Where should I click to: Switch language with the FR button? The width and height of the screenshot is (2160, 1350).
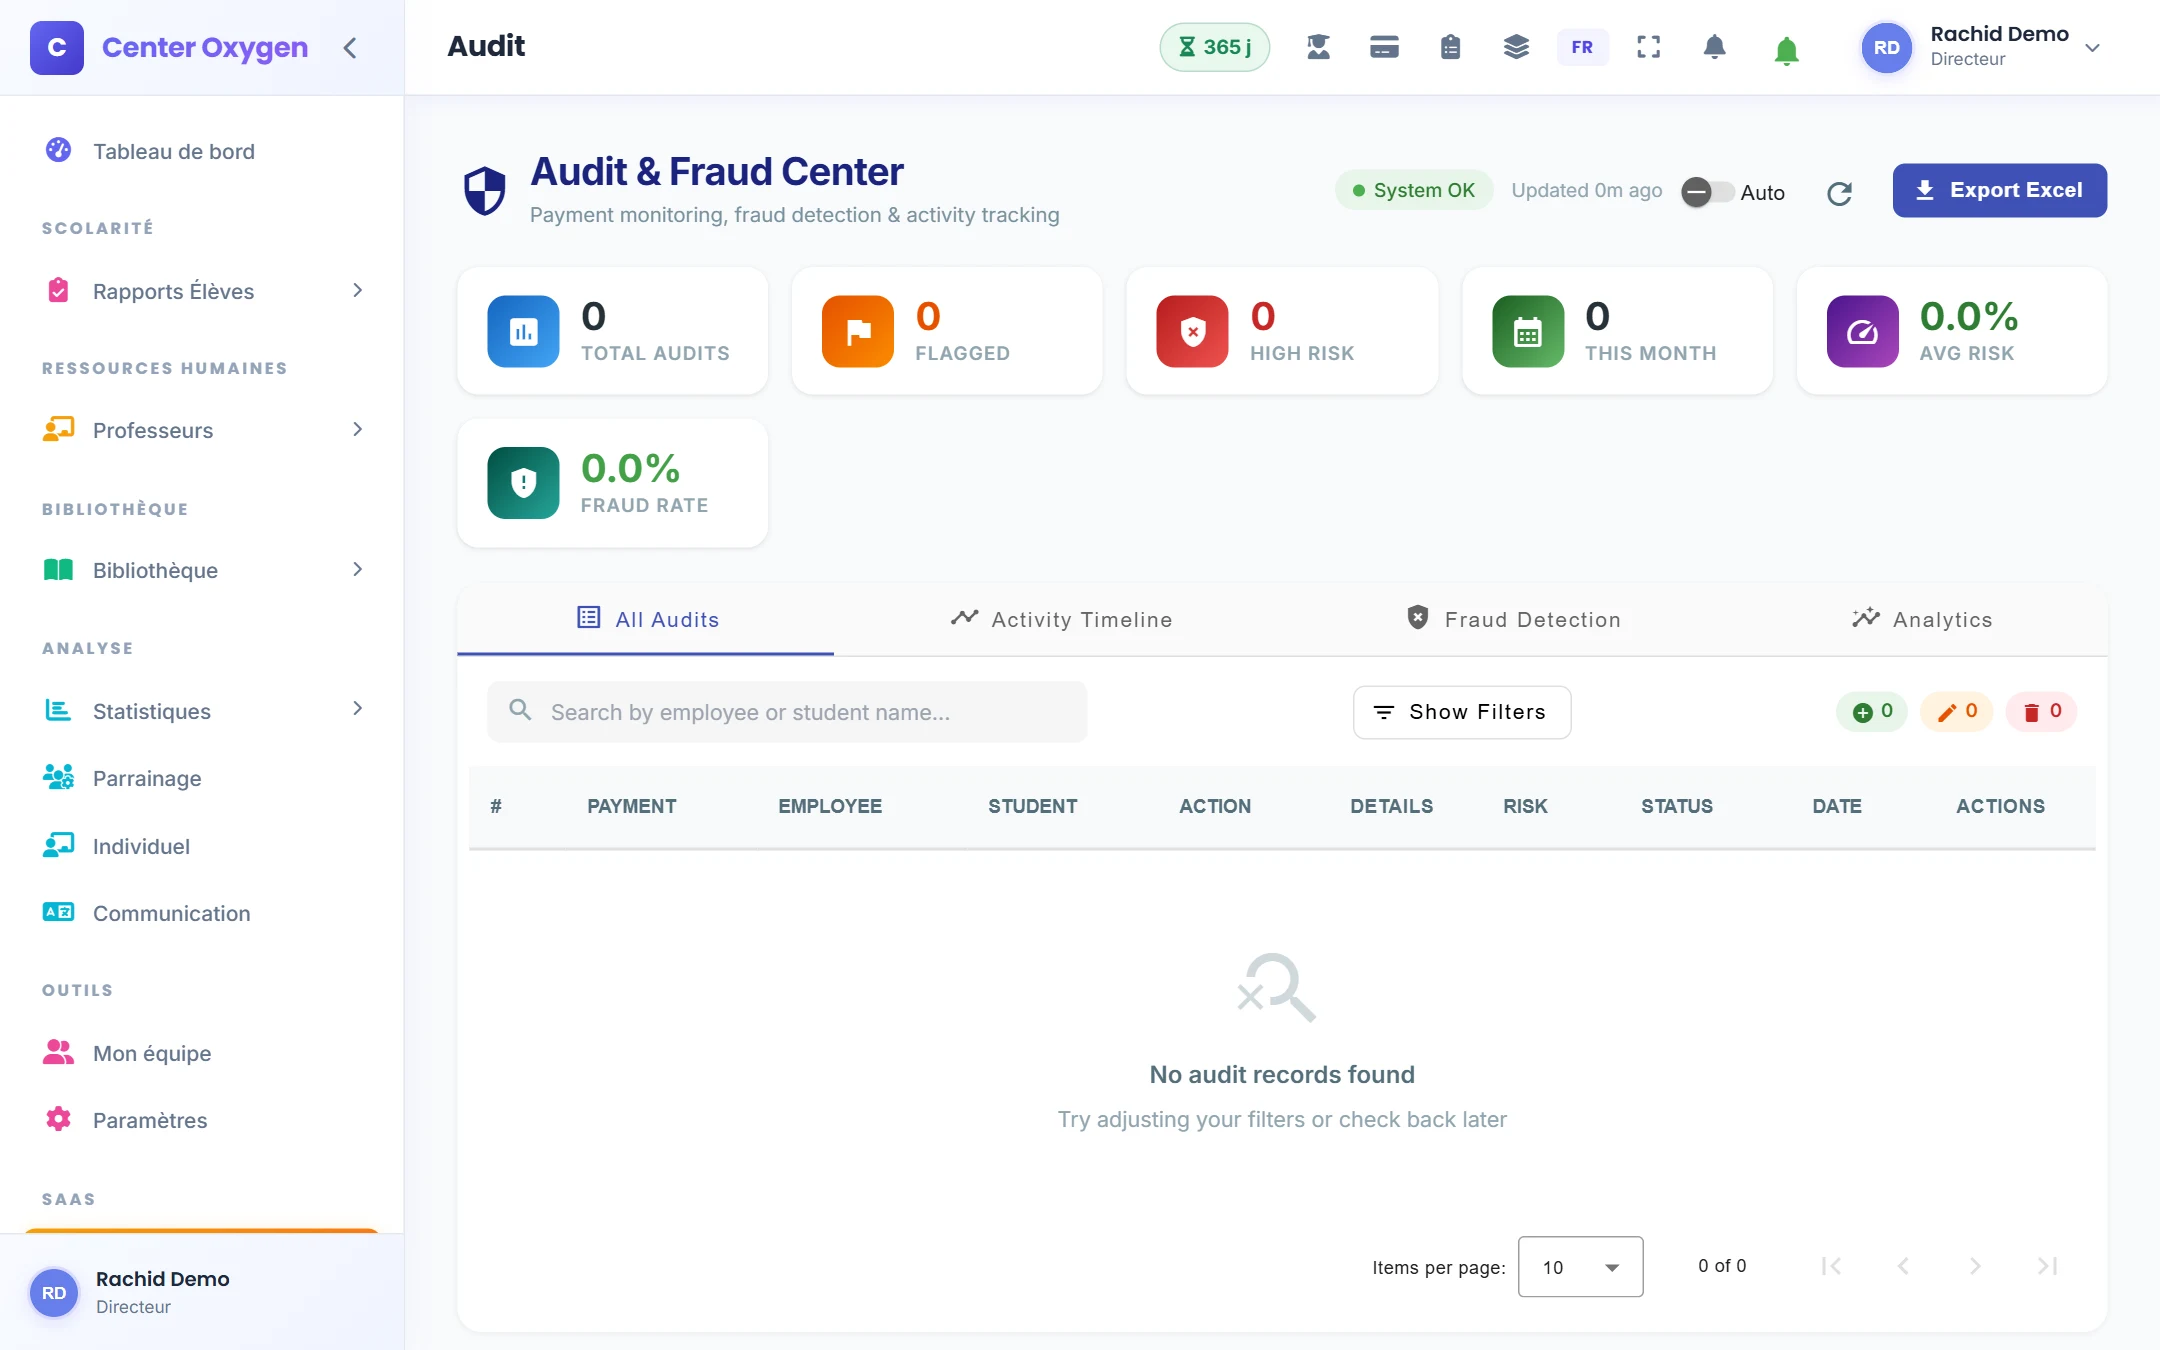pyautogui.click(x=1582, y=47)
